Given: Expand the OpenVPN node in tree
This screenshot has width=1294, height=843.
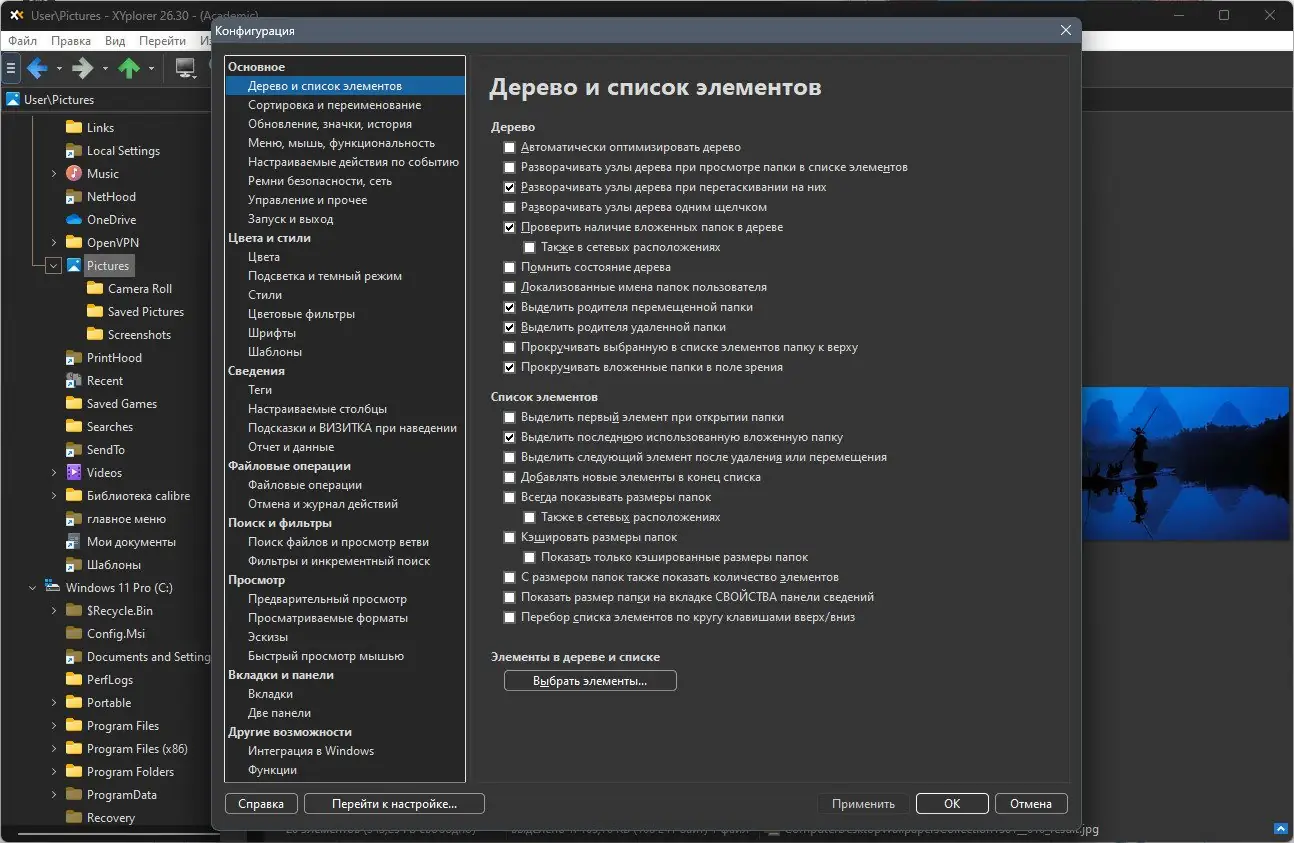Looking at the screenshot, I should (54, 243).
